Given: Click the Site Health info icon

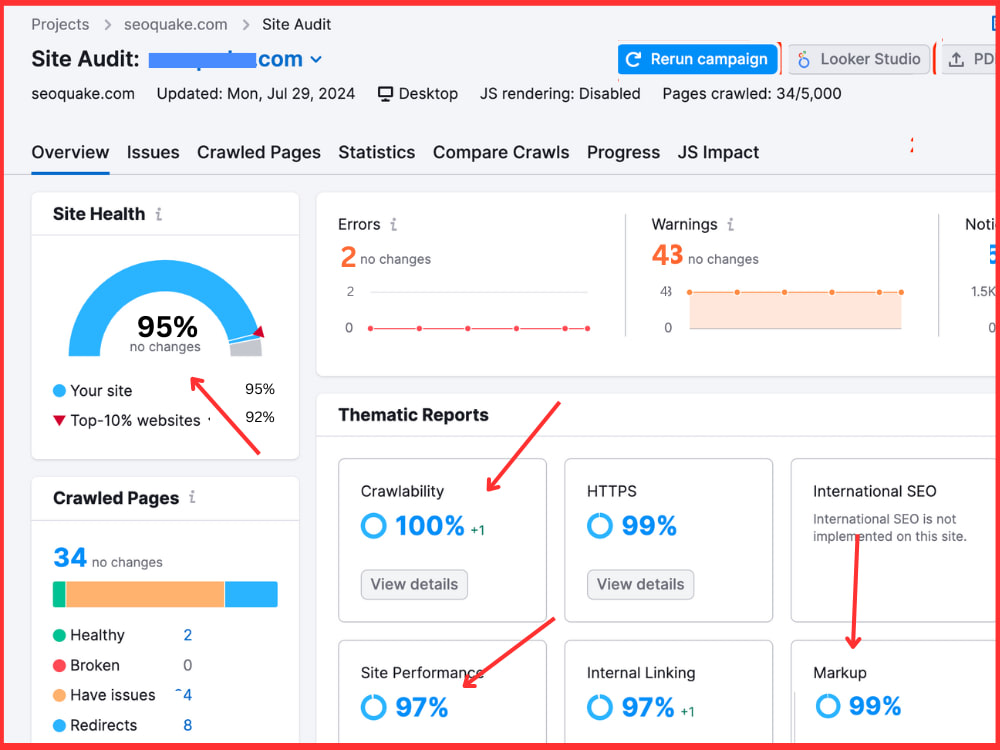Looking at the screenshot, I should pos(159,214).
